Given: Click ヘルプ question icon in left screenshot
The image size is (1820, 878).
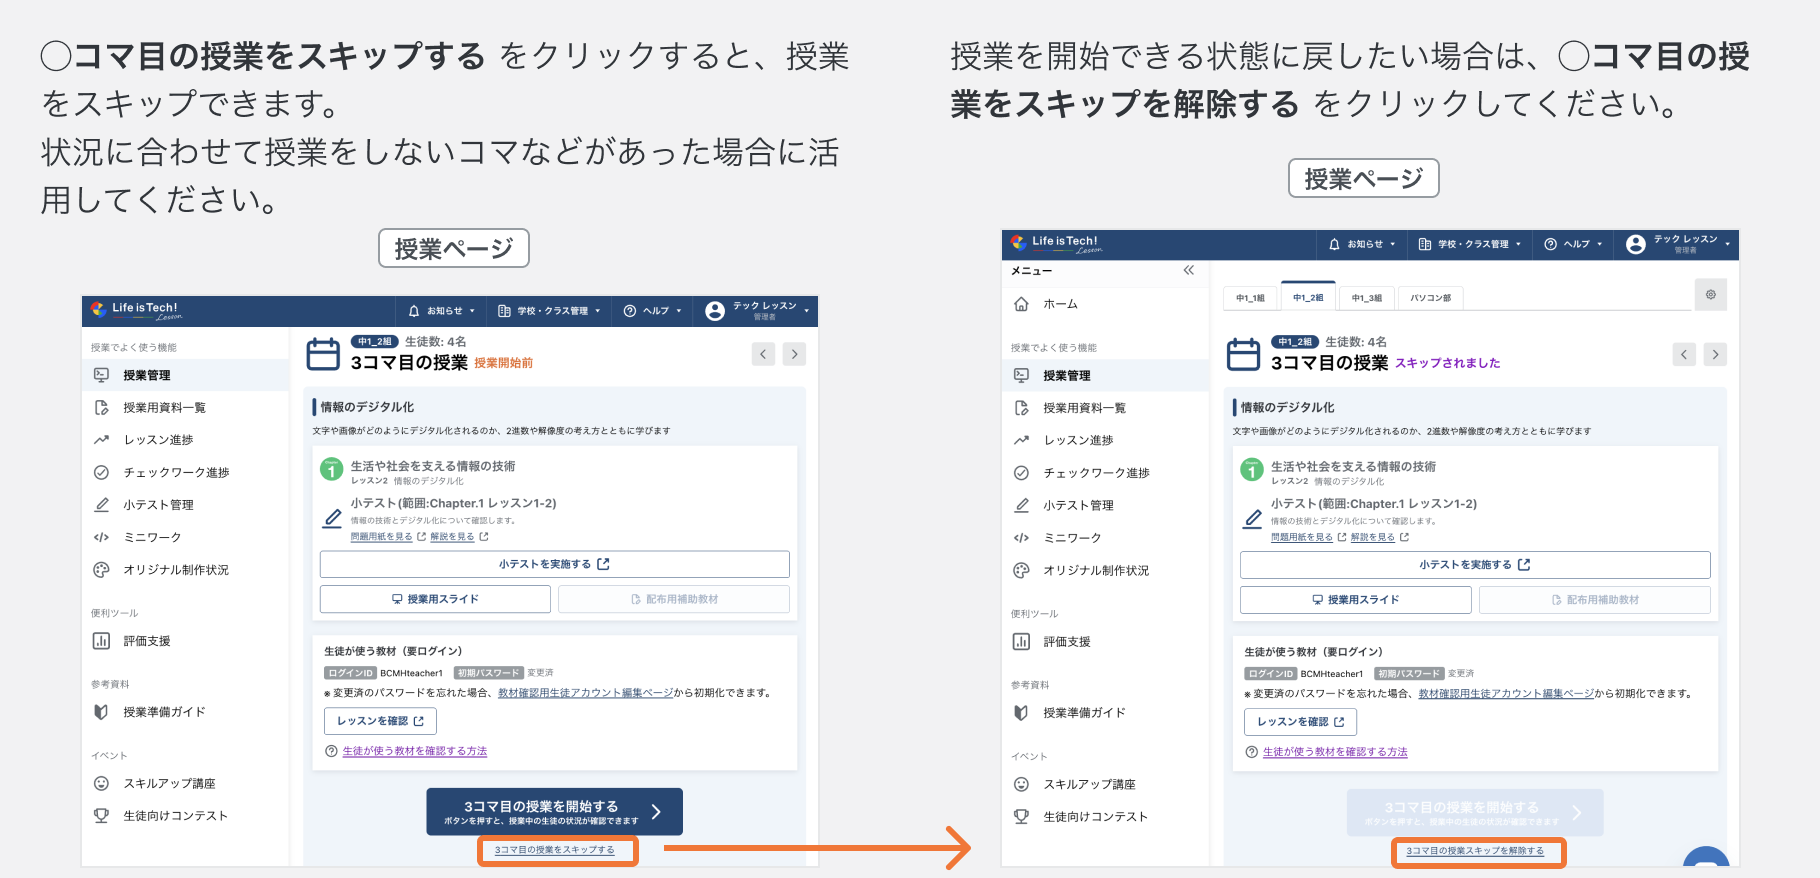Looking at the screenshot, I should click(x=630, y=311).
